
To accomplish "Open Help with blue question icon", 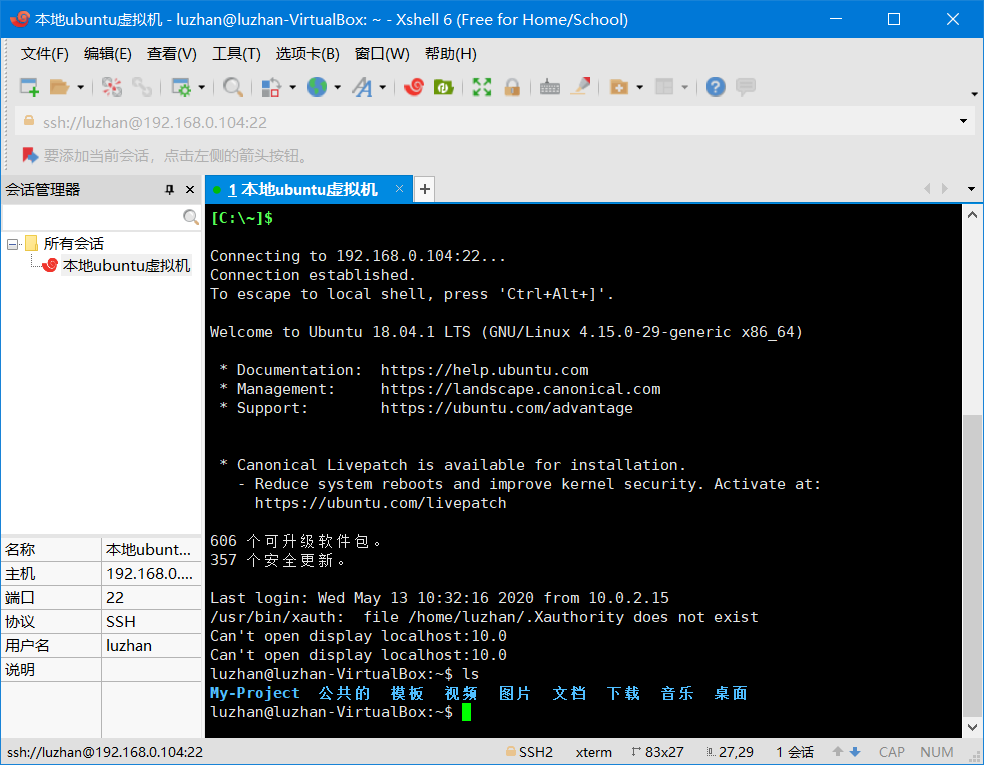I will (715, 87).
